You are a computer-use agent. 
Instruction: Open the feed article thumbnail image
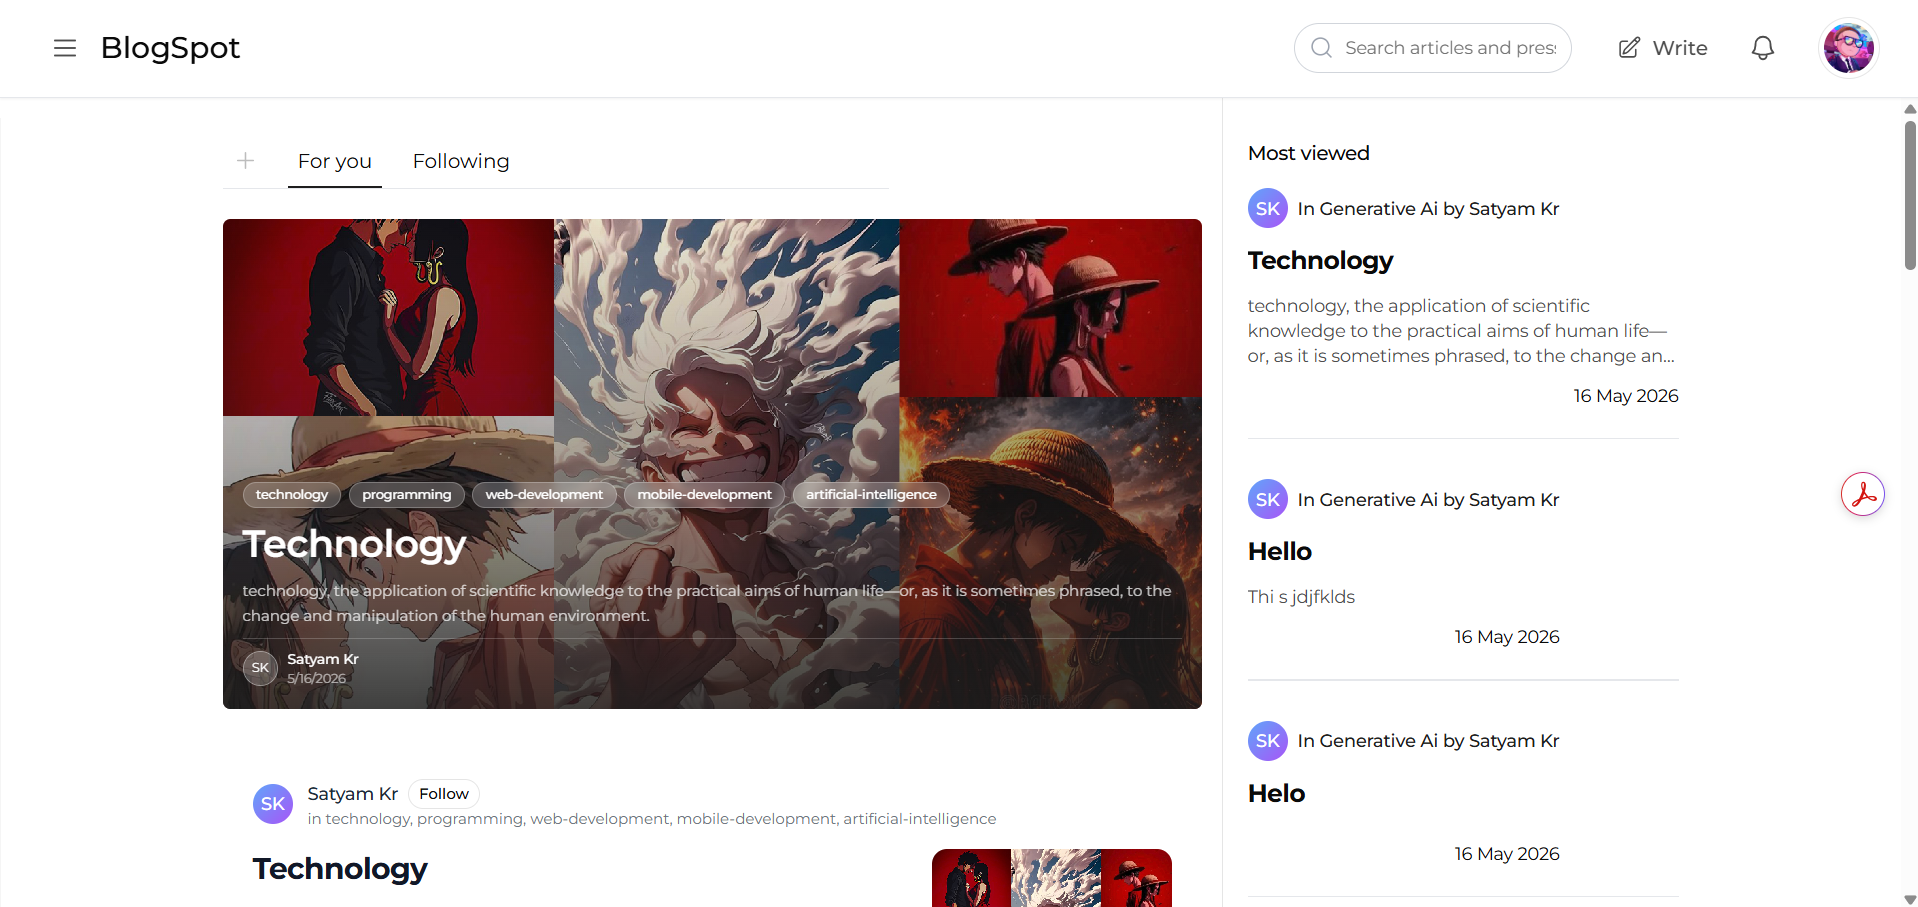click(x=1052, y=878)
